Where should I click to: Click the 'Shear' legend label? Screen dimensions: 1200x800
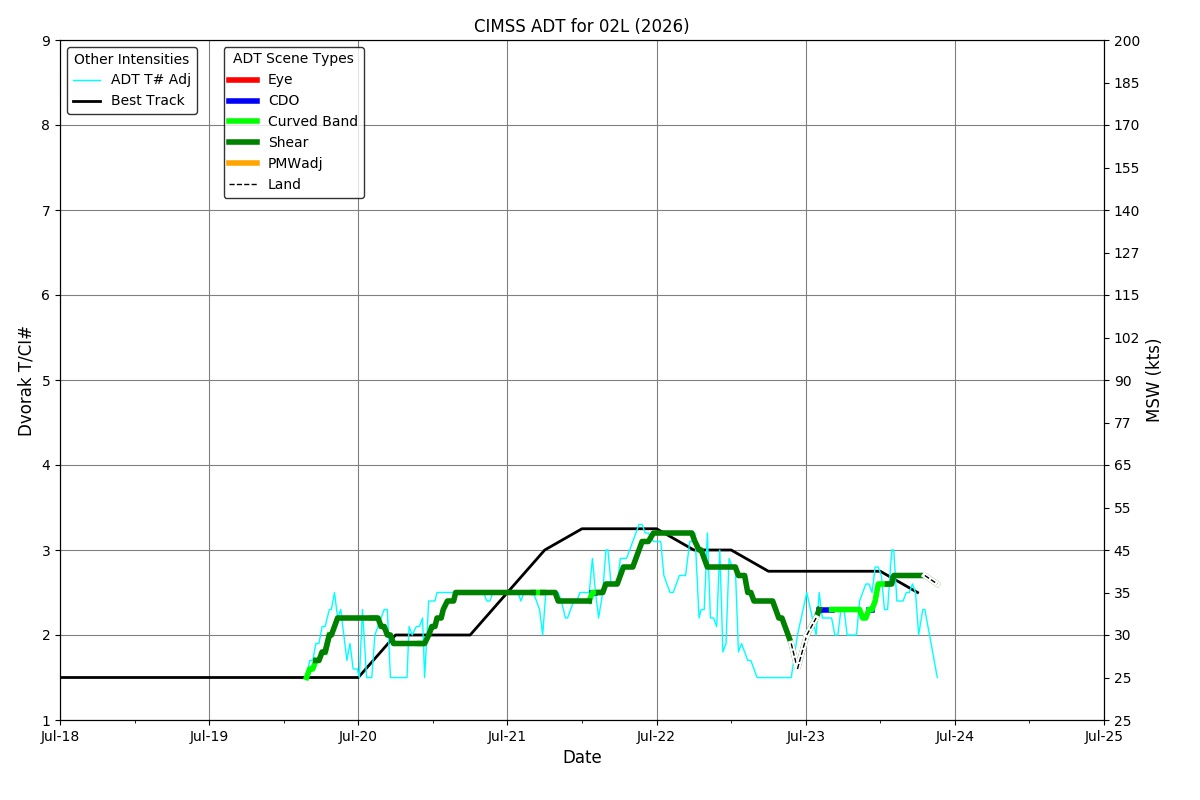pos(288,143)
